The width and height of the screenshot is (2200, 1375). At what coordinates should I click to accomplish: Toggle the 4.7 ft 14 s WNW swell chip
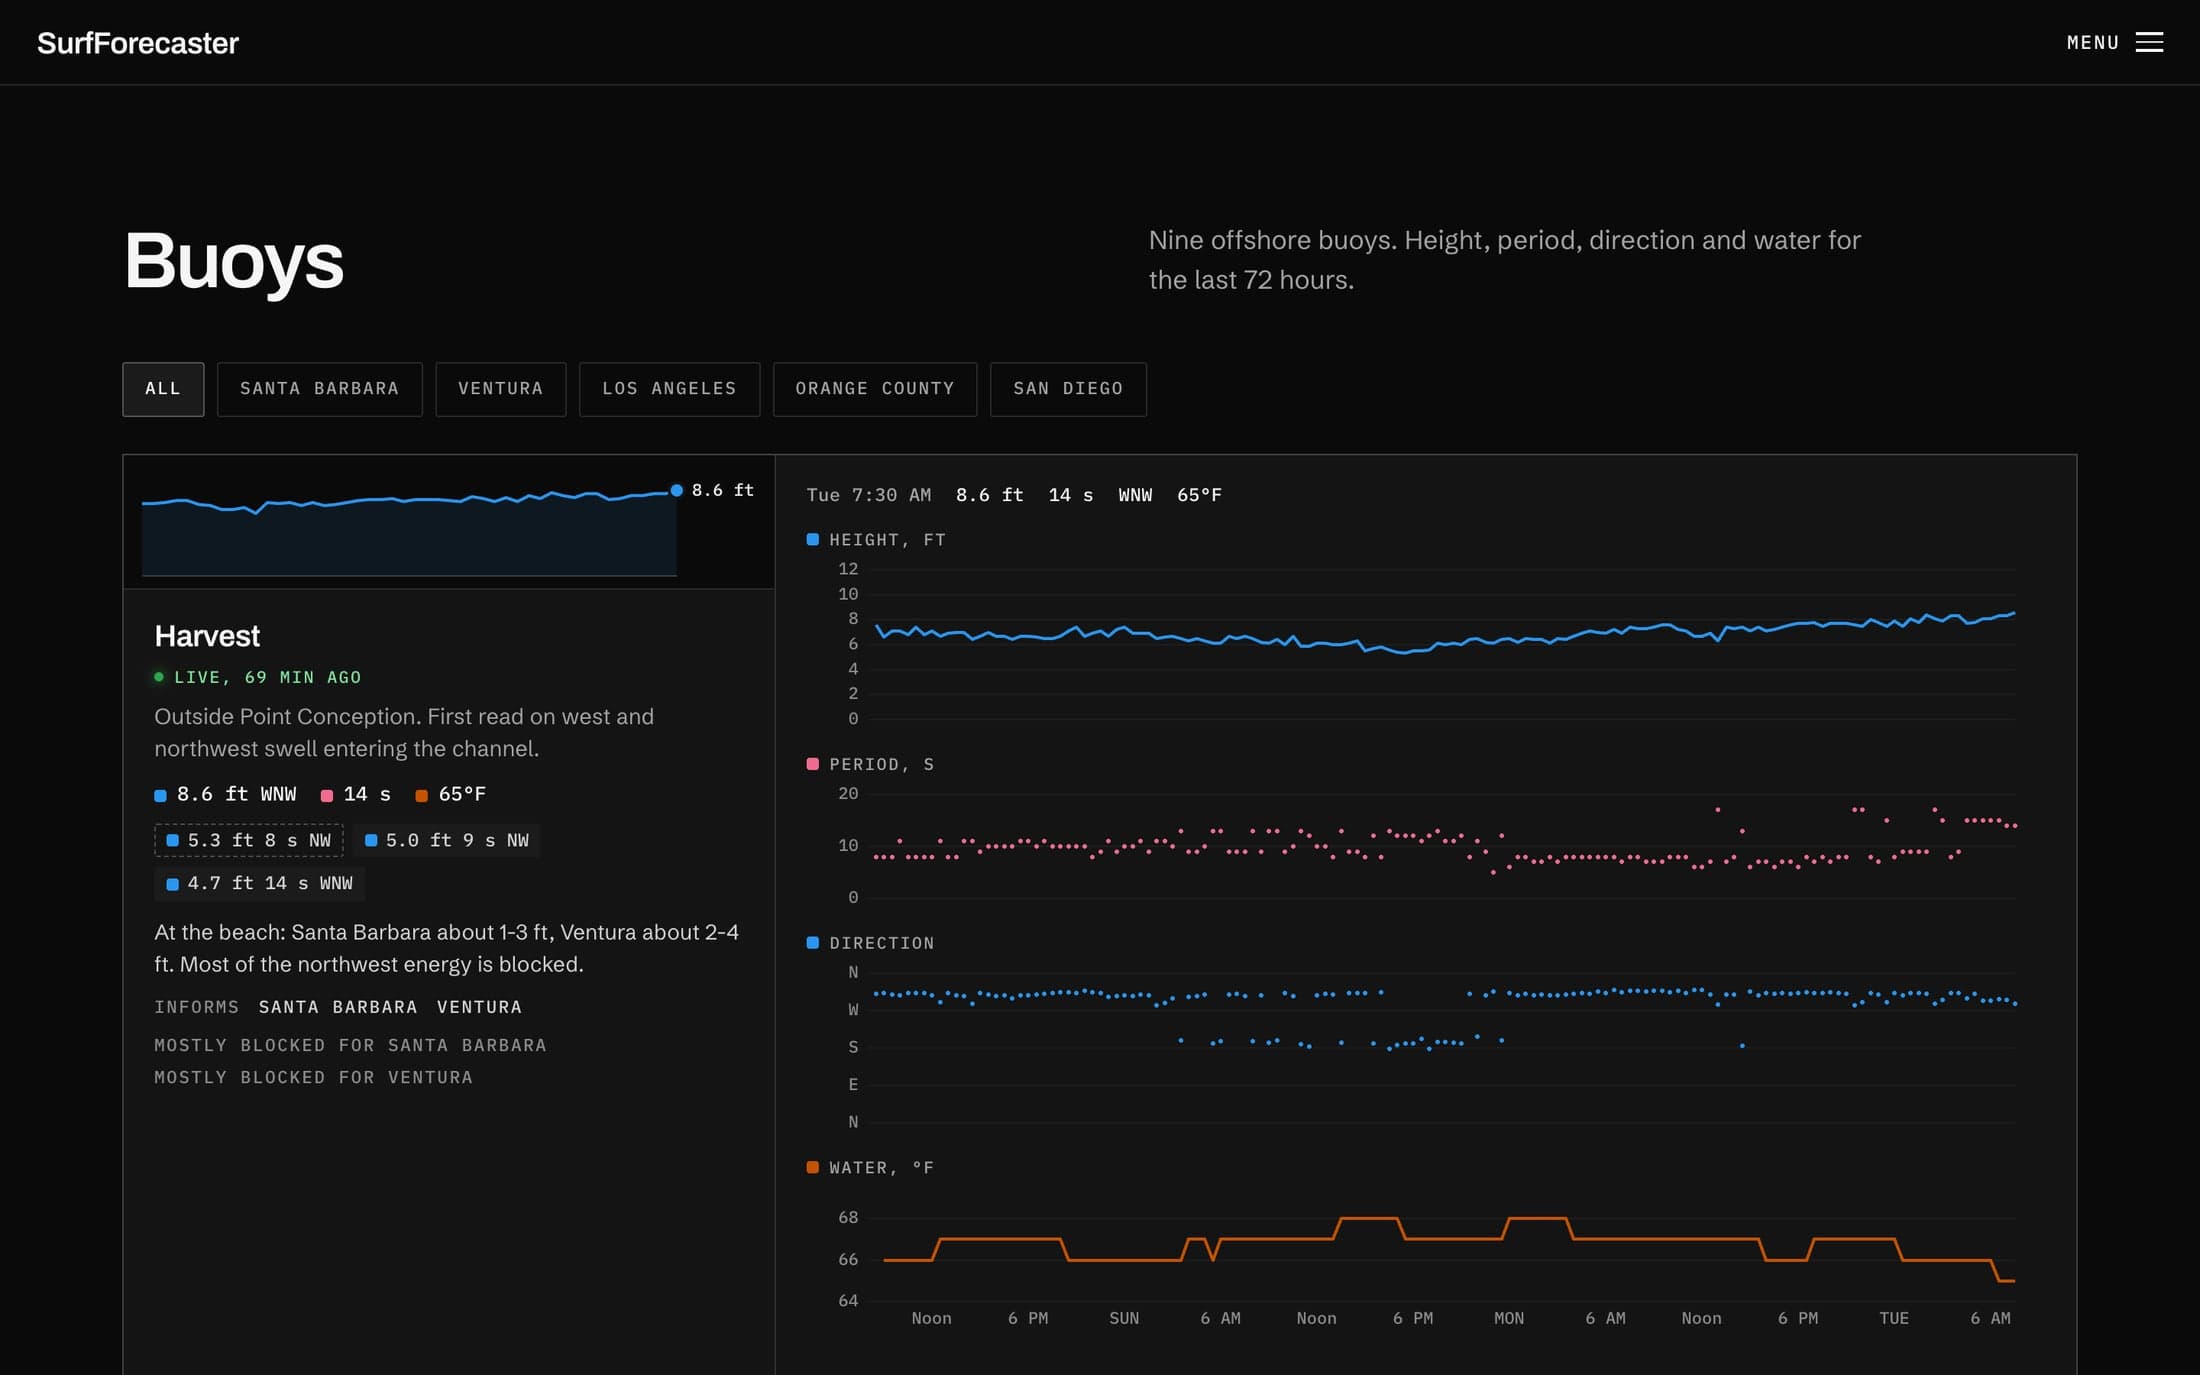[x=259, y=883]
